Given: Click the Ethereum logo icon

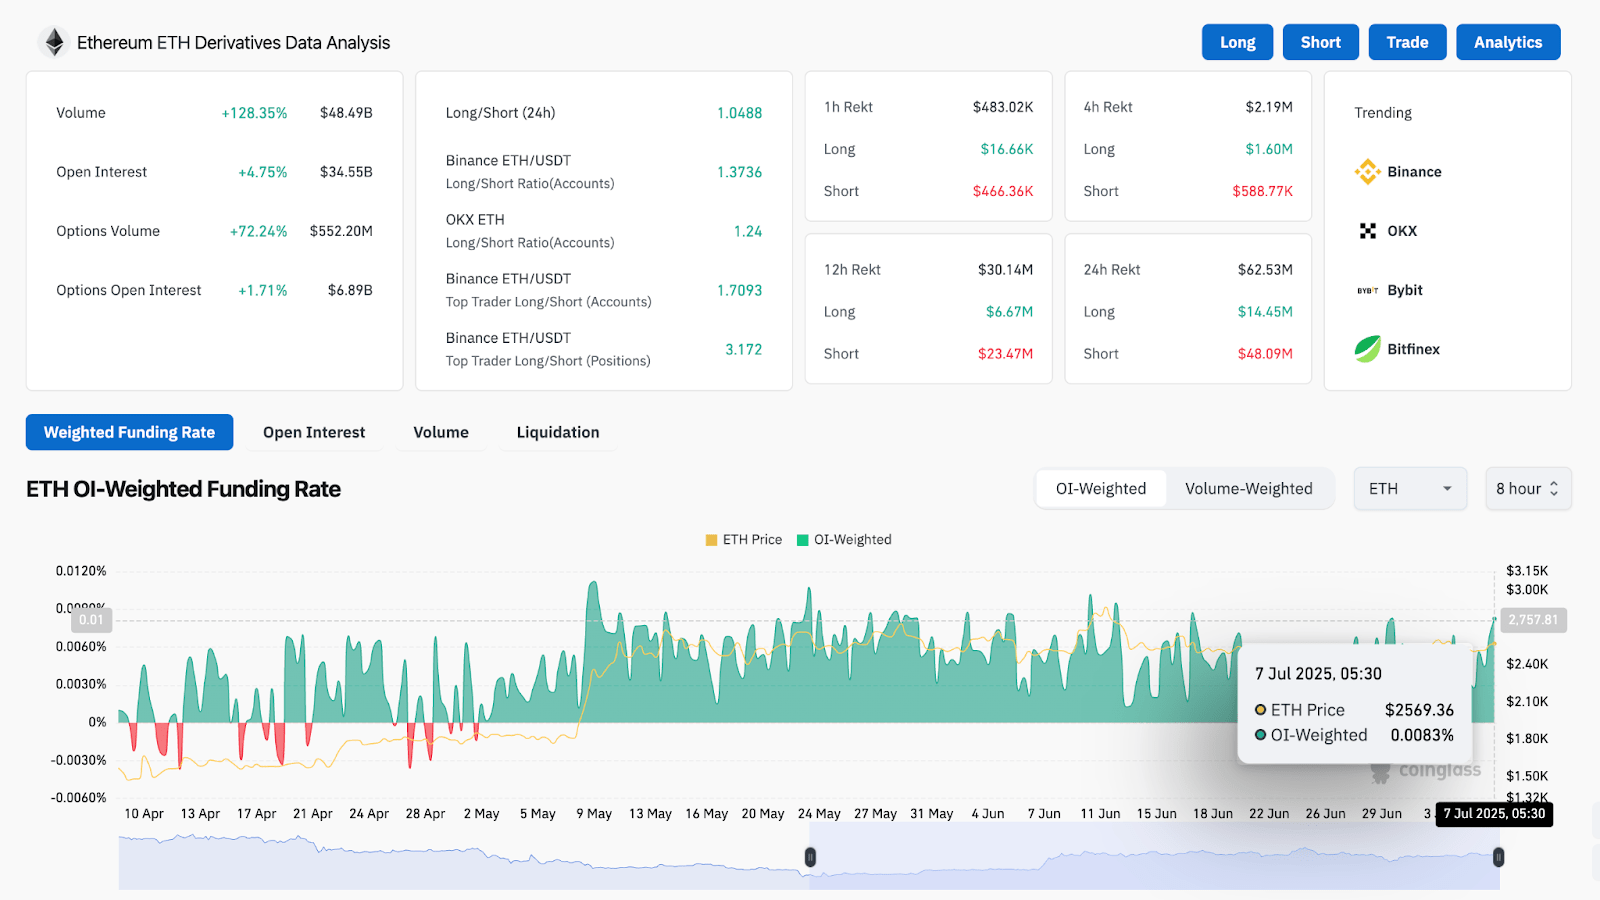Looking at the screenshot, I should [54, 42].
